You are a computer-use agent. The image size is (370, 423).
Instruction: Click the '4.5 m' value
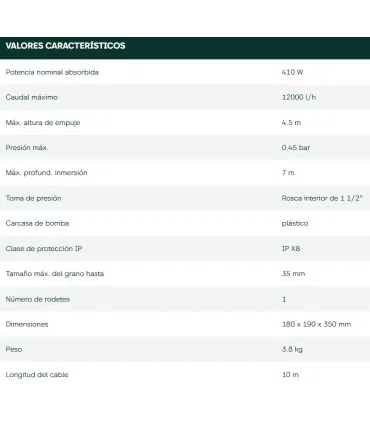[291, 122]
